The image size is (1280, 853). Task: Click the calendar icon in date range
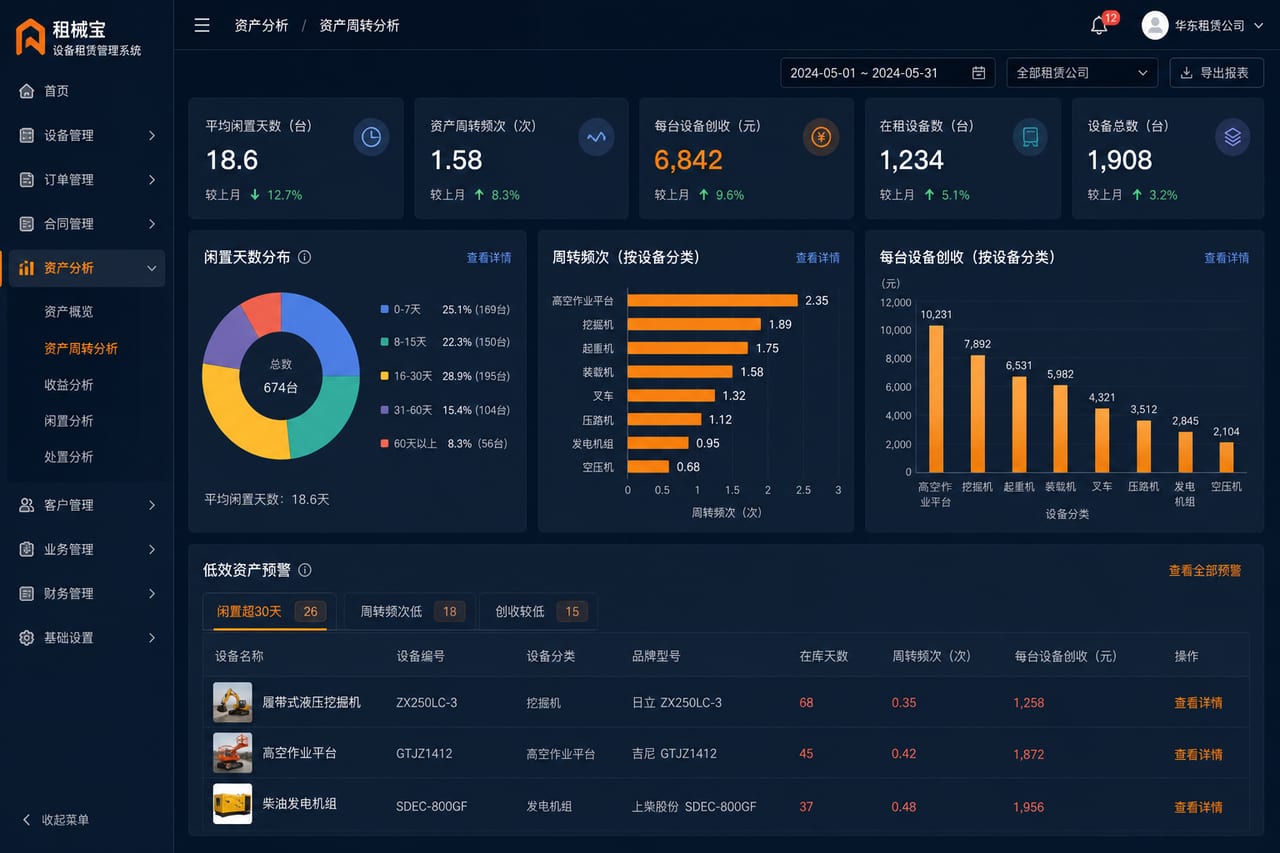point(979,73)
